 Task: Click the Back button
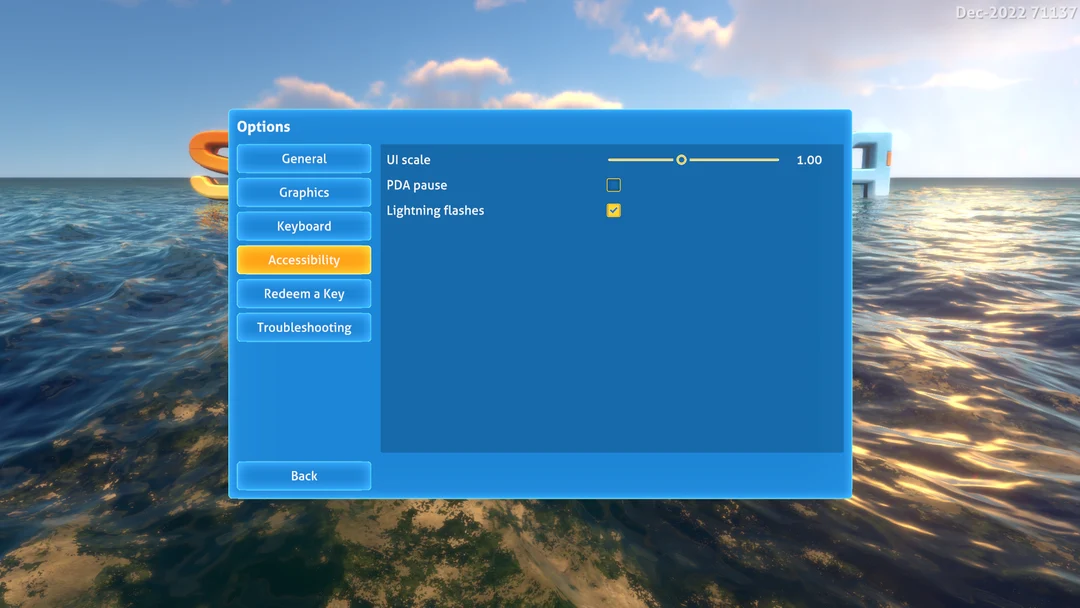304,475
